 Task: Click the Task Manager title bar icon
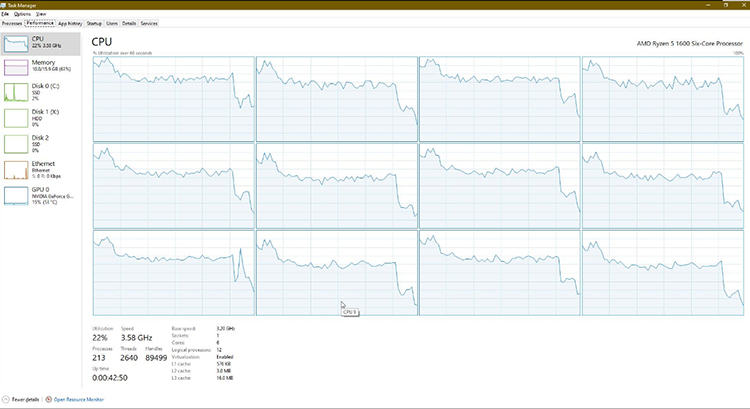(3, 5)
